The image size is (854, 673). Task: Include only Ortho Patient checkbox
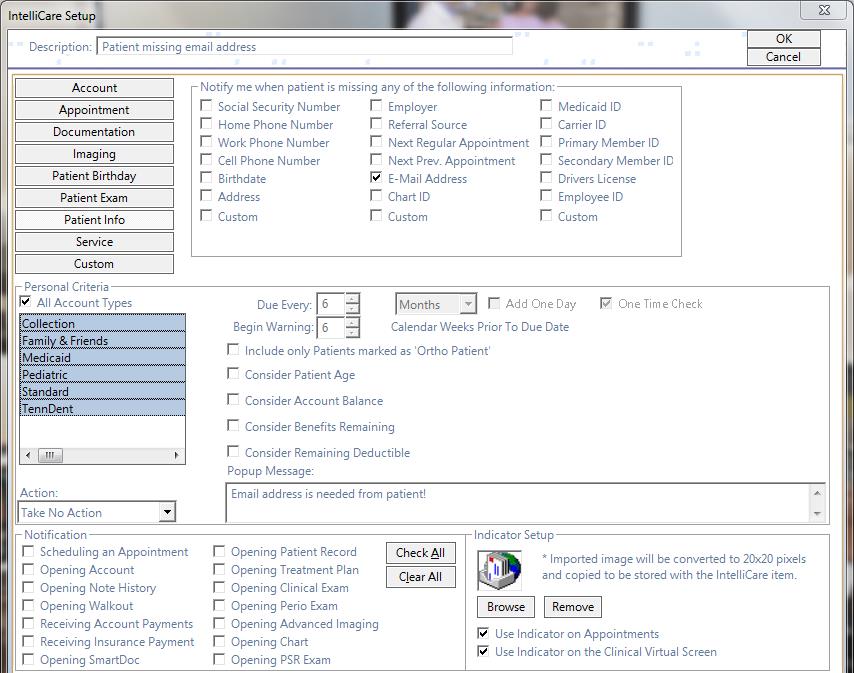(233, 350)
